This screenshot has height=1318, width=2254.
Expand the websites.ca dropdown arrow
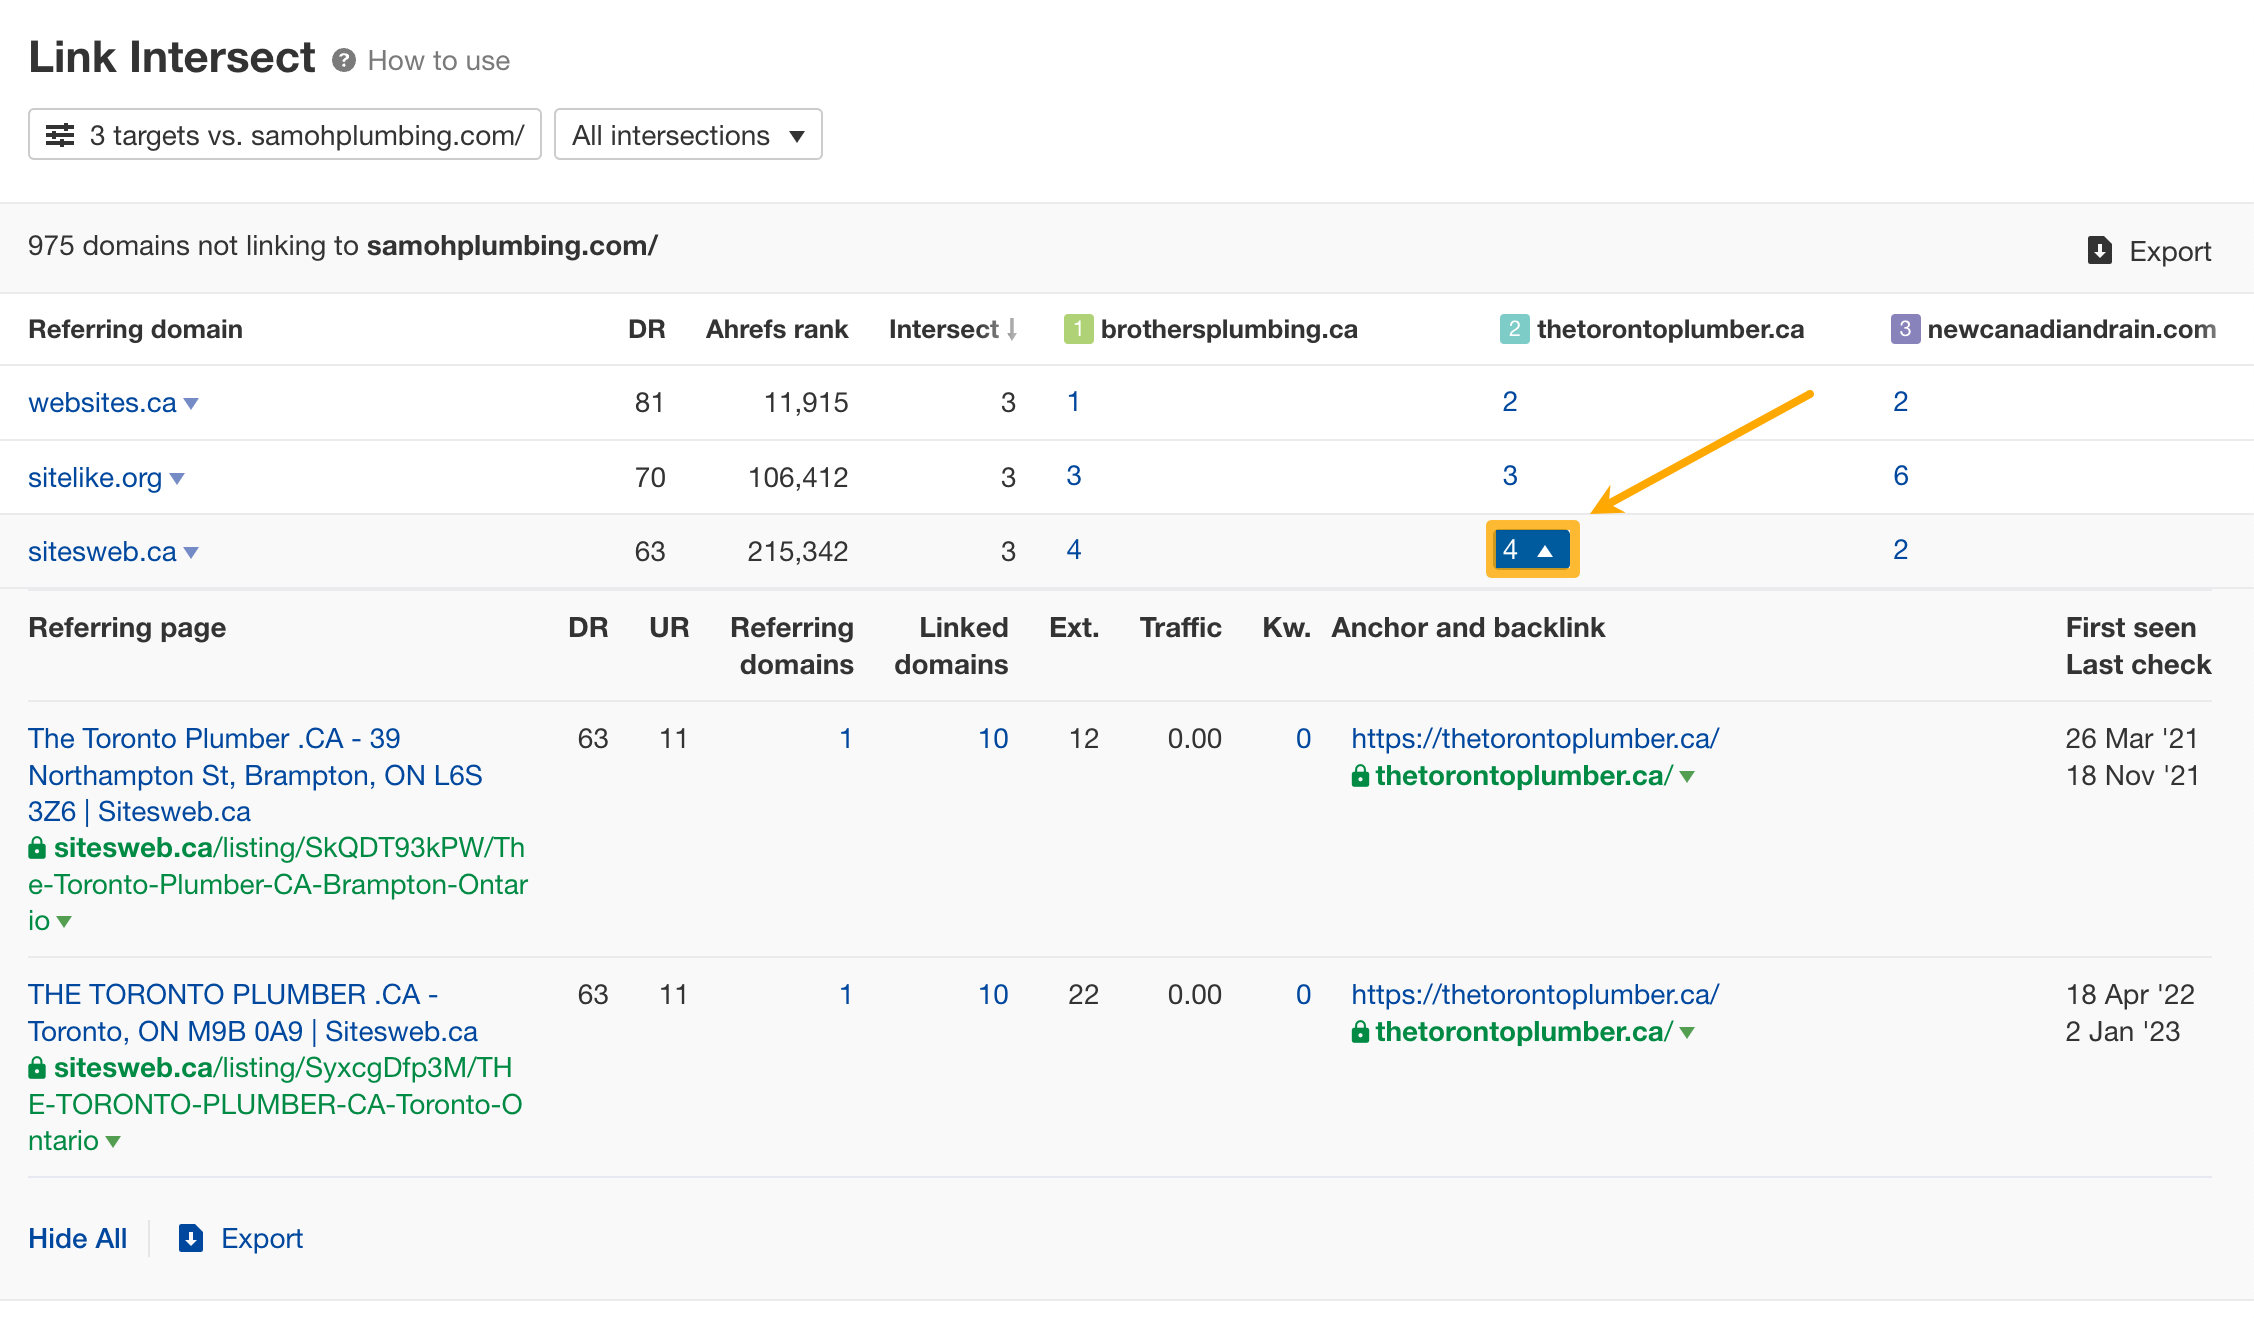(x=191, y=404)
